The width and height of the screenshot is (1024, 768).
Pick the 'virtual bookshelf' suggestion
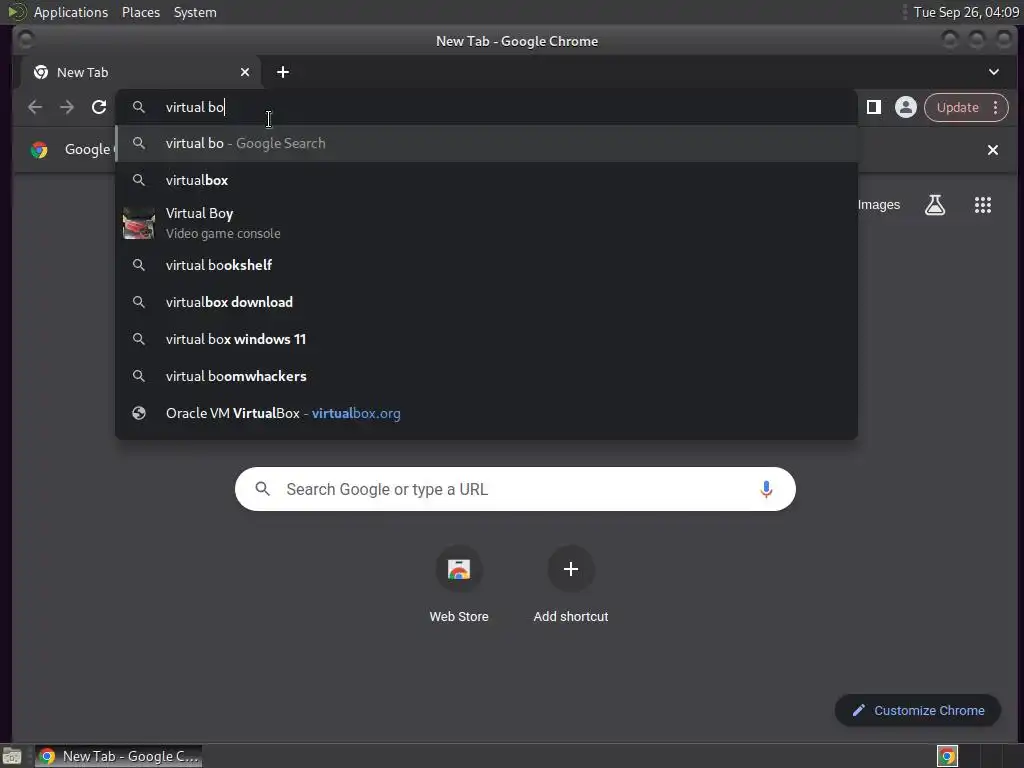486,265
